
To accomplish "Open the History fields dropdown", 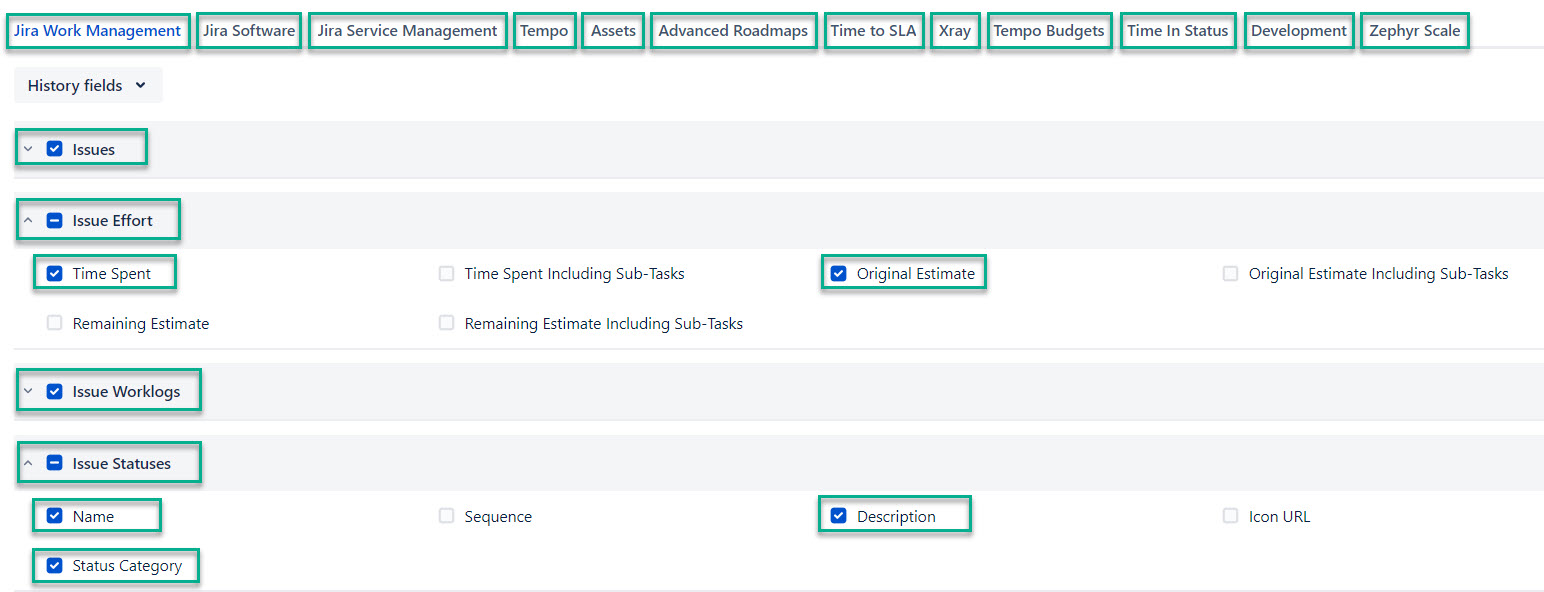I will pos(87,86).
